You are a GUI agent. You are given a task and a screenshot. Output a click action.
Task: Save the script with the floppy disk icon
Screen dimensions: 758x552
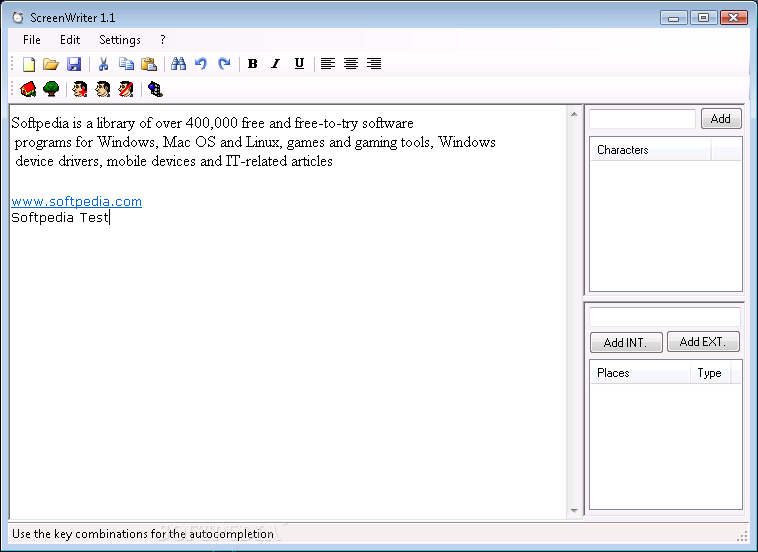(x=74, y=64)
